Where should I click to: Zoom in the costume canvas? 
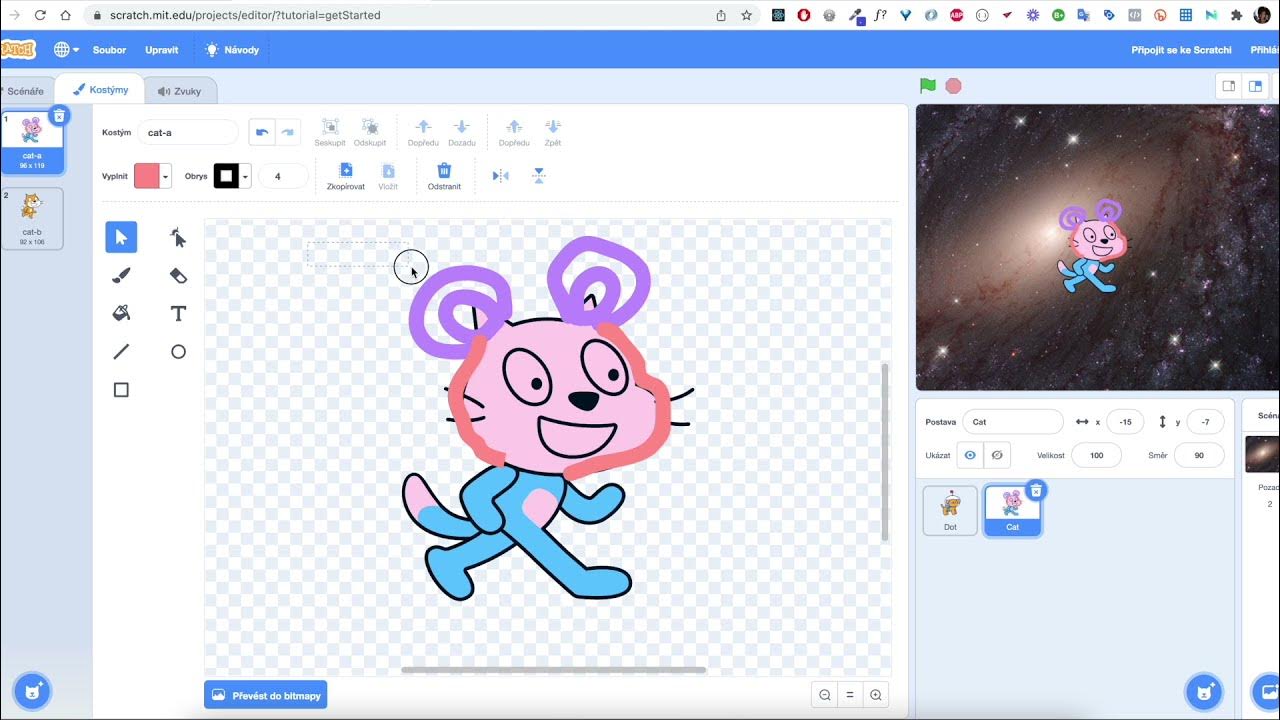tap(876, 695)
